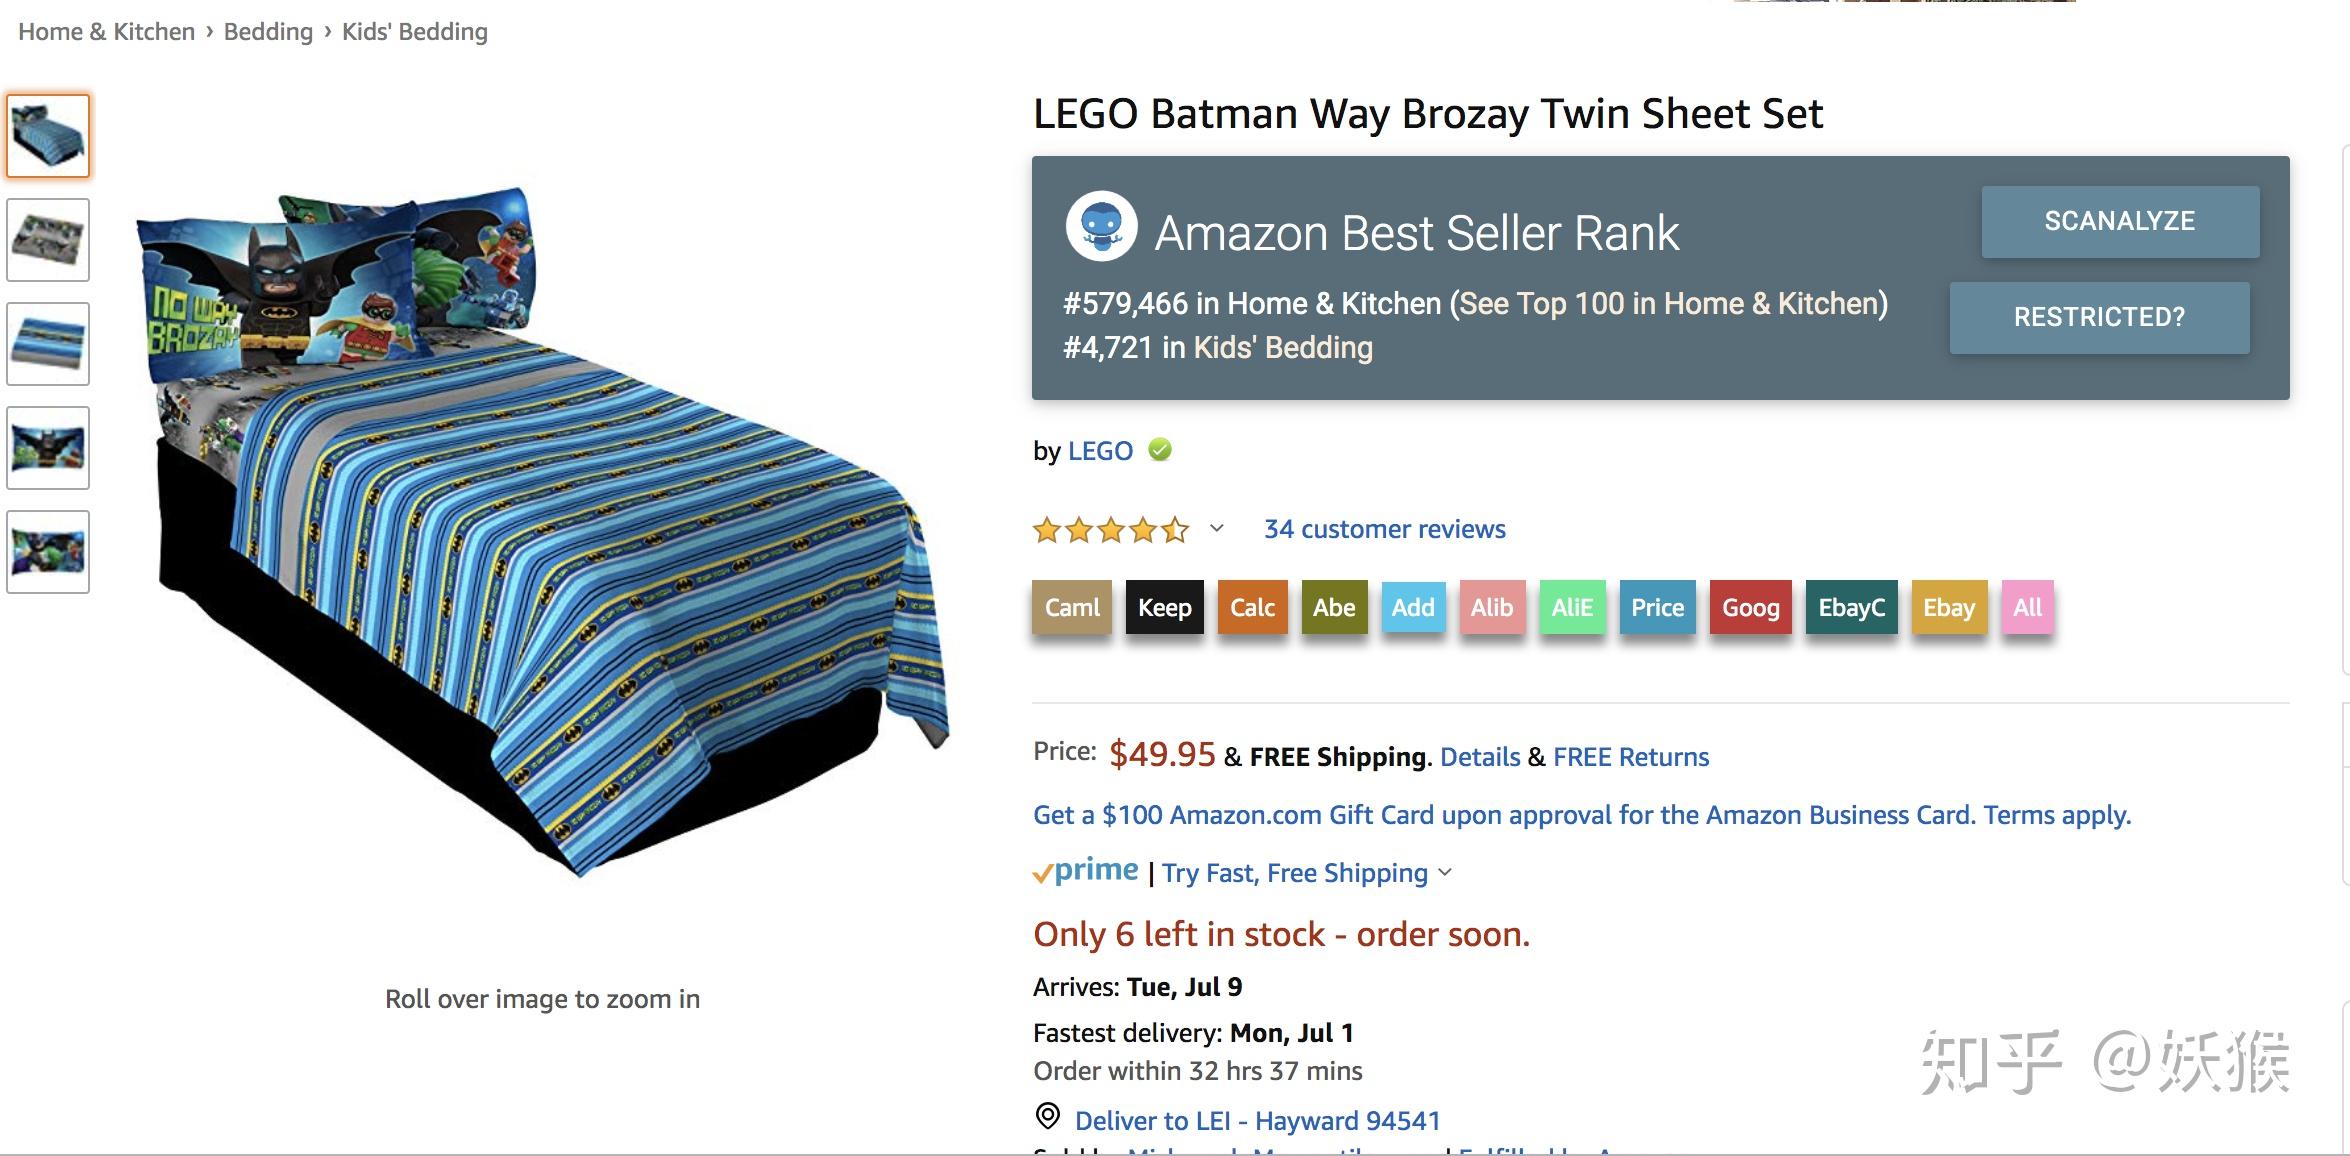View the second thumbnail of sheet pieces

point(48,240)
